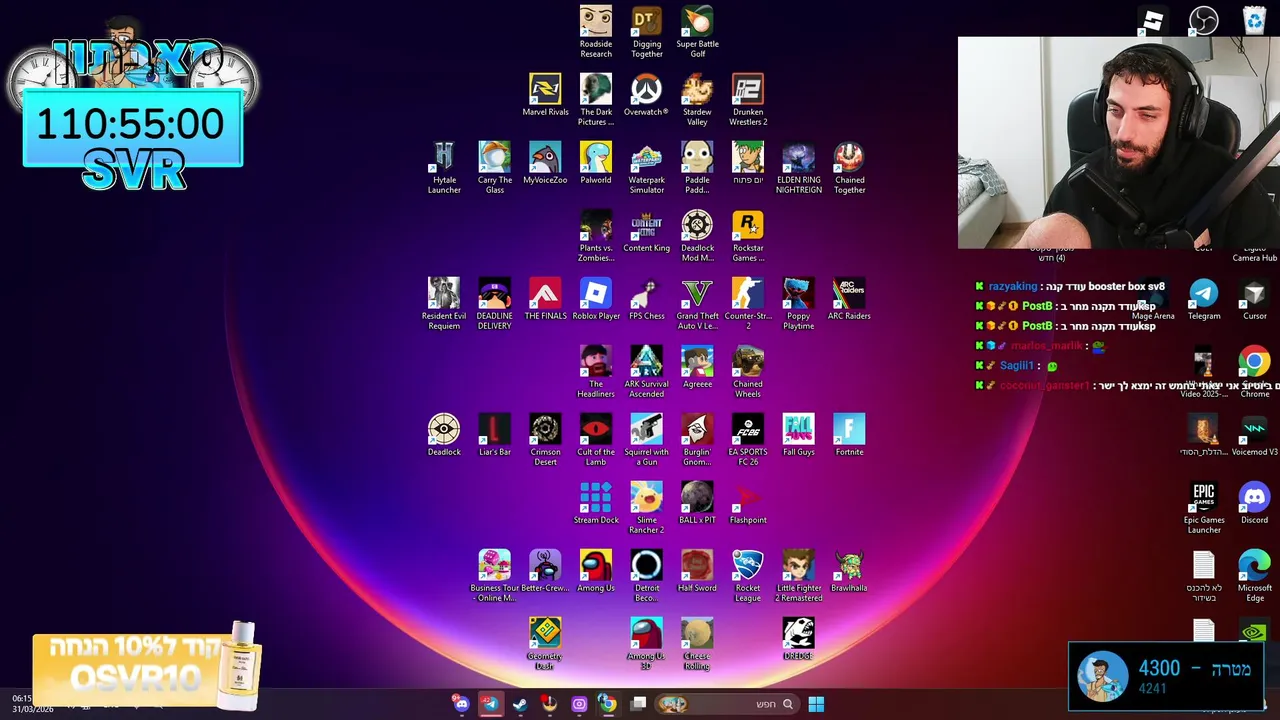This screenshot has height=720, width=1280.
Task: Launch the Rockstar Games Launcher shortcut
Action: pos(748,236)
